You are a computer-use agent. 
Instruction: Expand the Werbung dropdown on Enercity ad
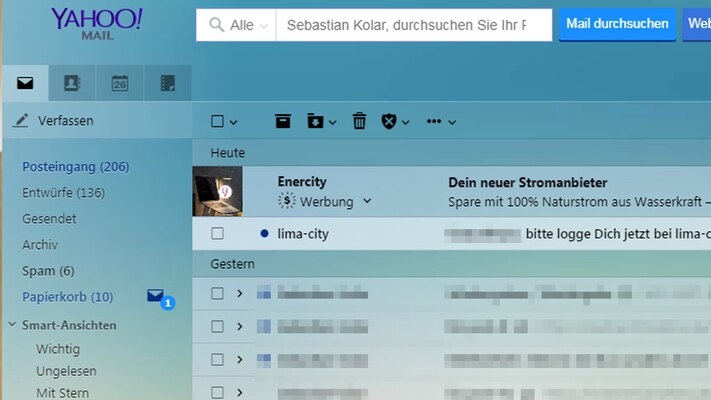367,201
